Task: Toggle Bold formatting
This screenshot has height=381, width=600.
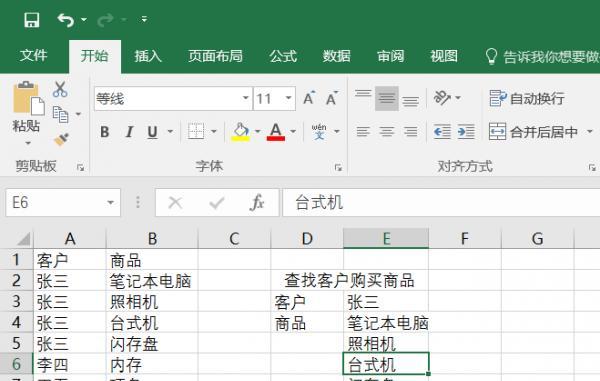Action: pyautogui.click(x=104, y=132)
